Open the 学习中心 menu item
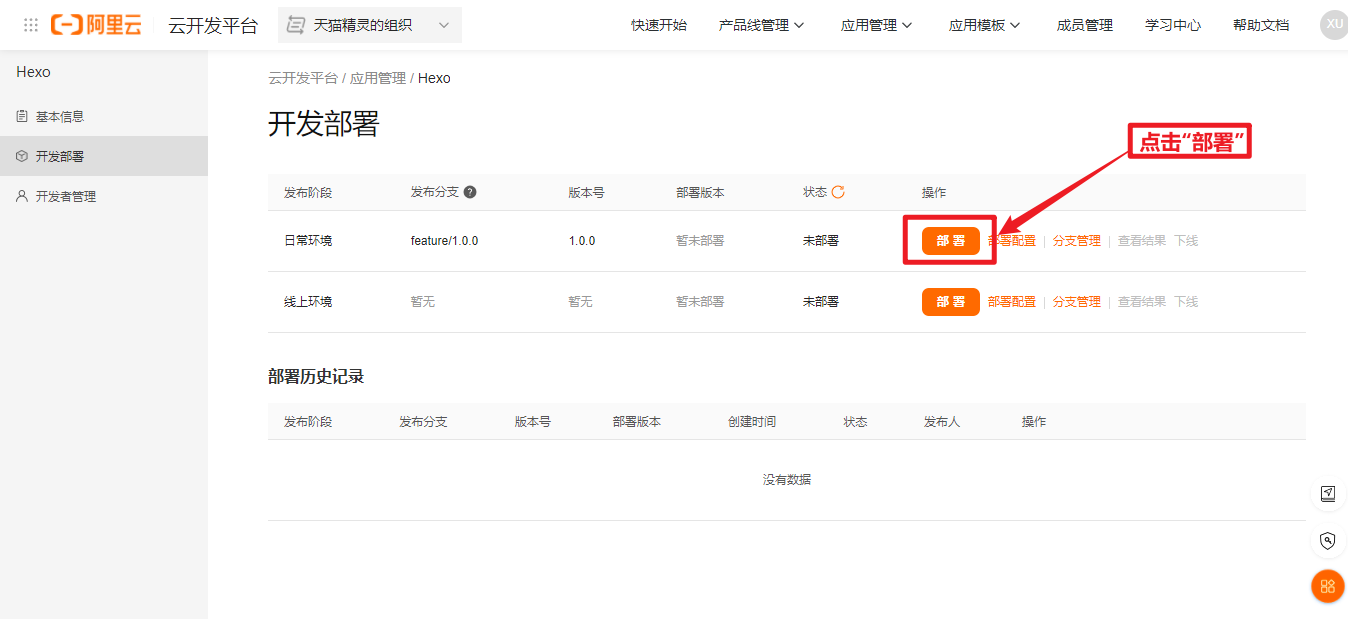 point(1173,25)
